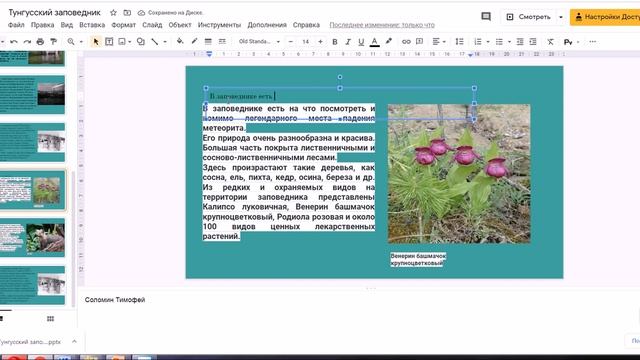Open the line spacing options
Screen dimensions: 640x360
coord(460,42)
